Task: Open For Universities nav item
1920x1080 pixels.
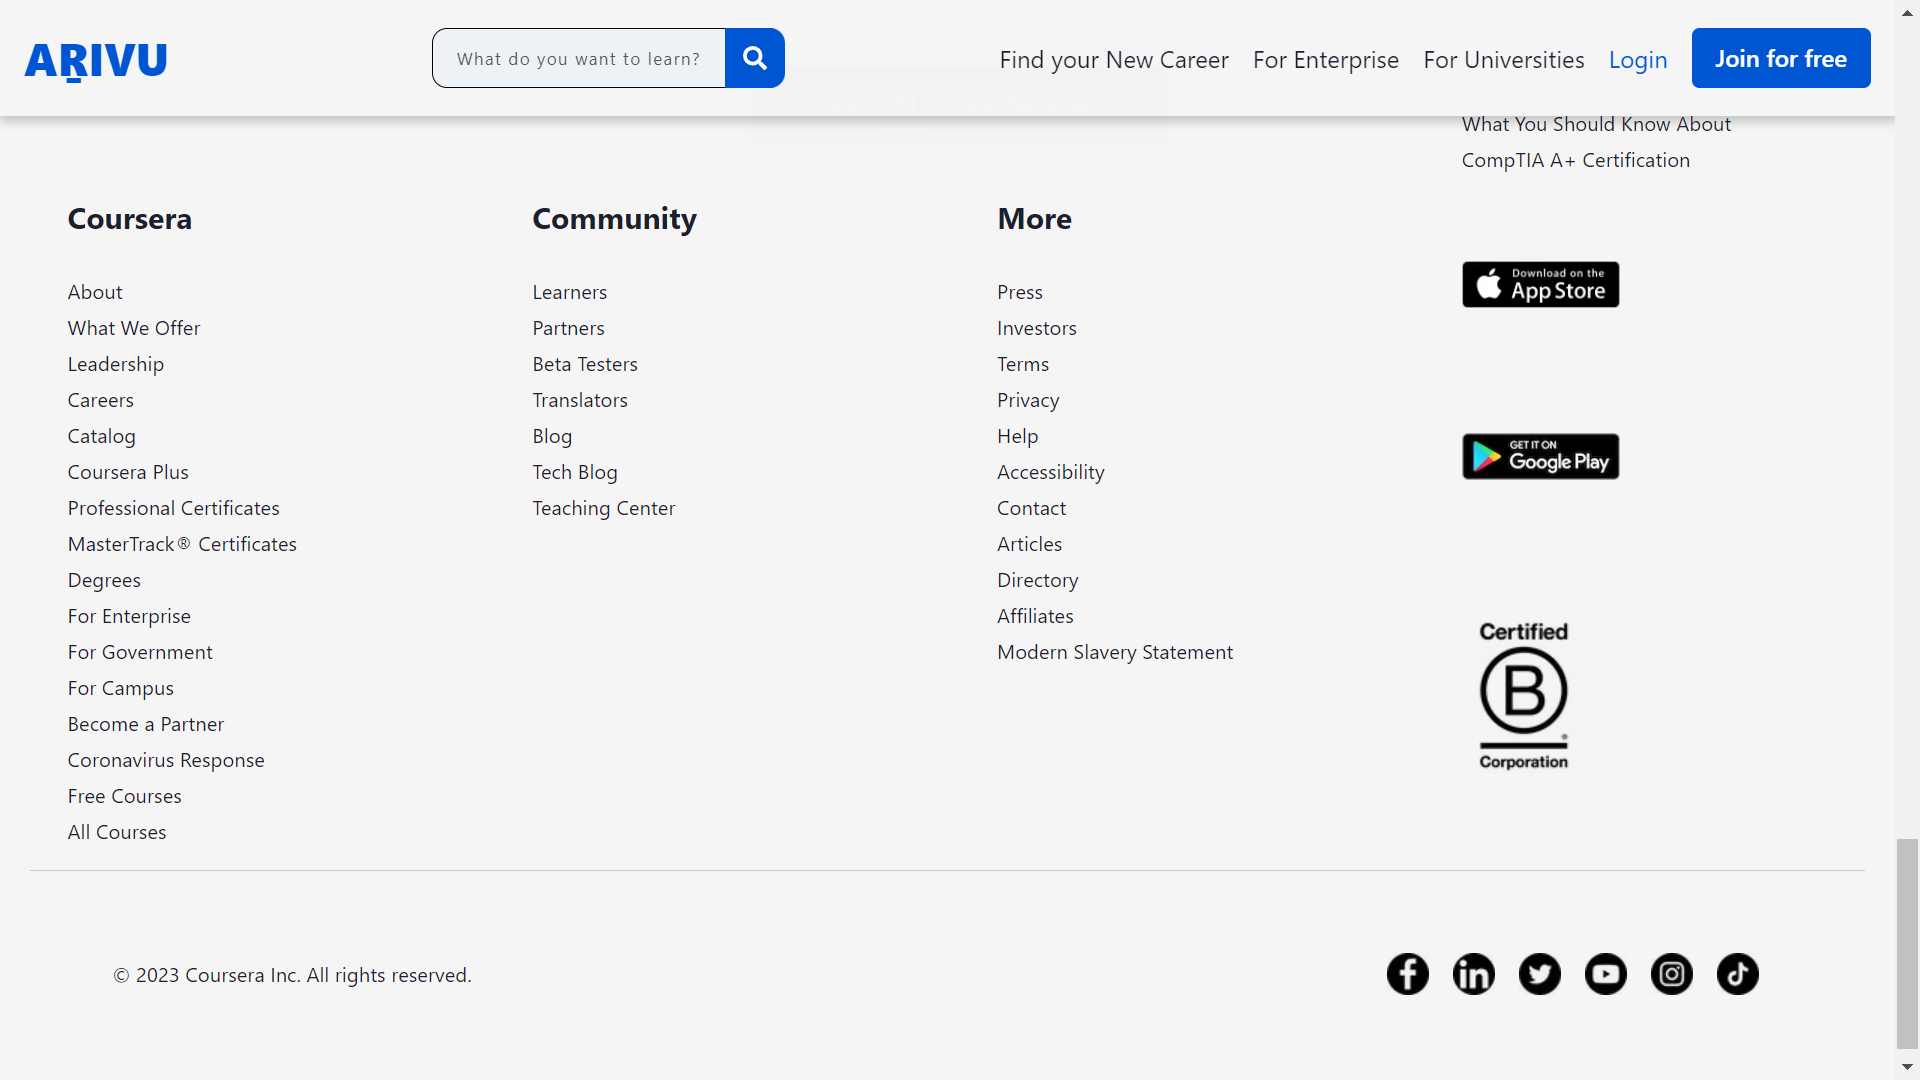Action: pos(1503,60)
